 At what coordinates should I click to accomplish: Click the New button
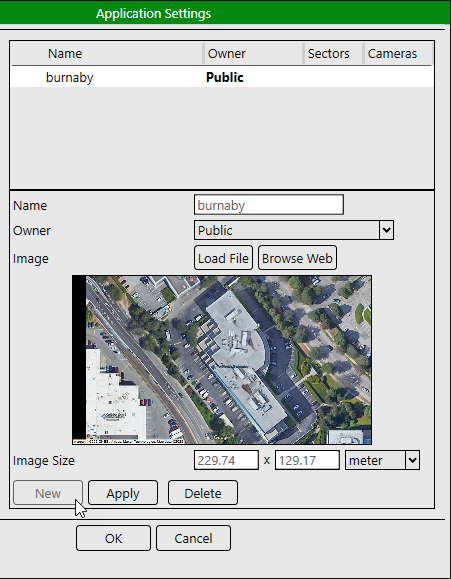pyautogui.click(x=48, y=493)
